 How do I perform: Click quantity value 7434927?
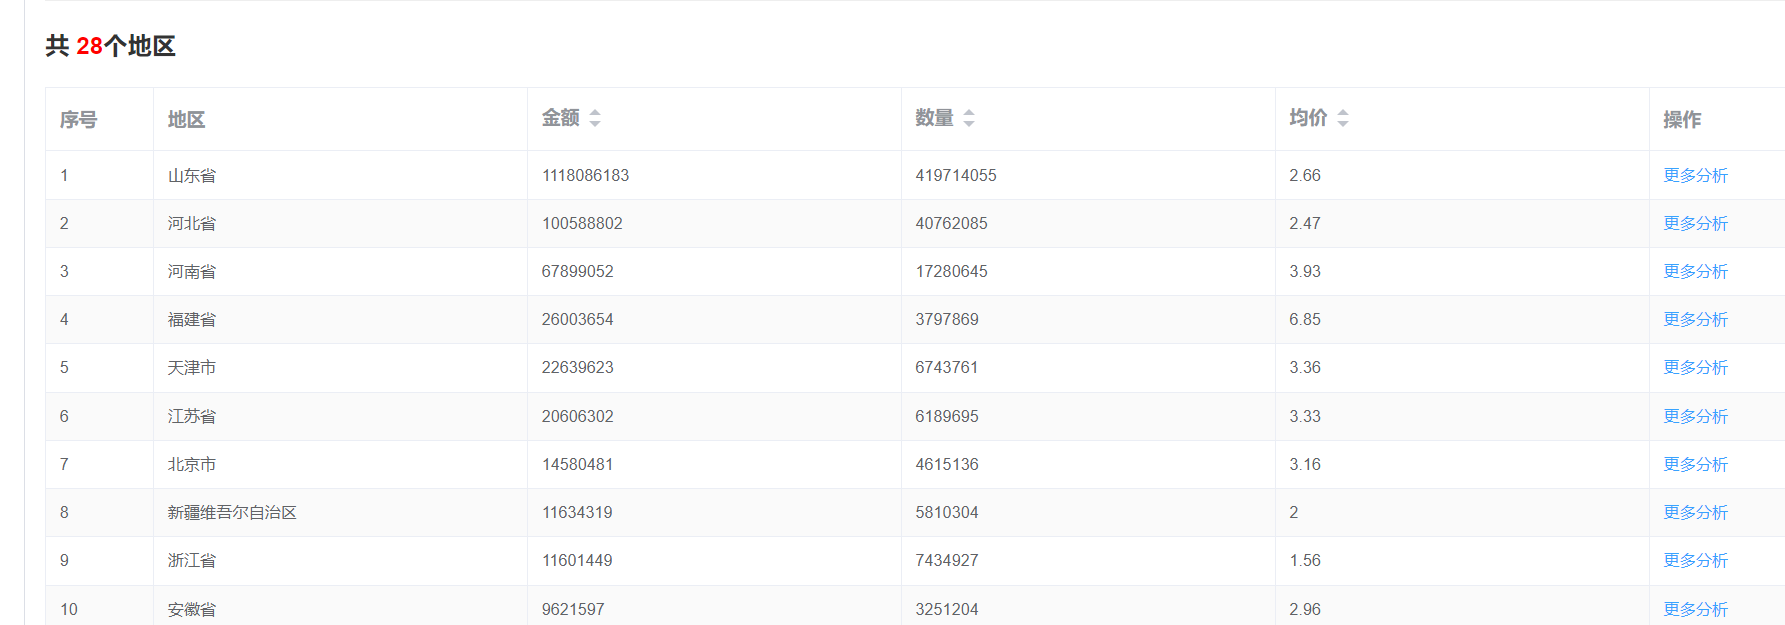click(947, 560)
